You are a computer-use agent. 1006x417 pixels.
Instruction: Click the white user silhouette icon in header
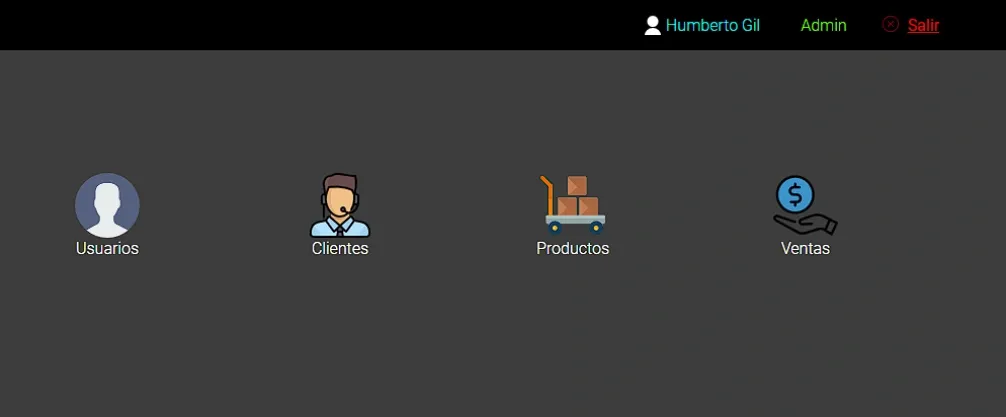coord(653,25)
